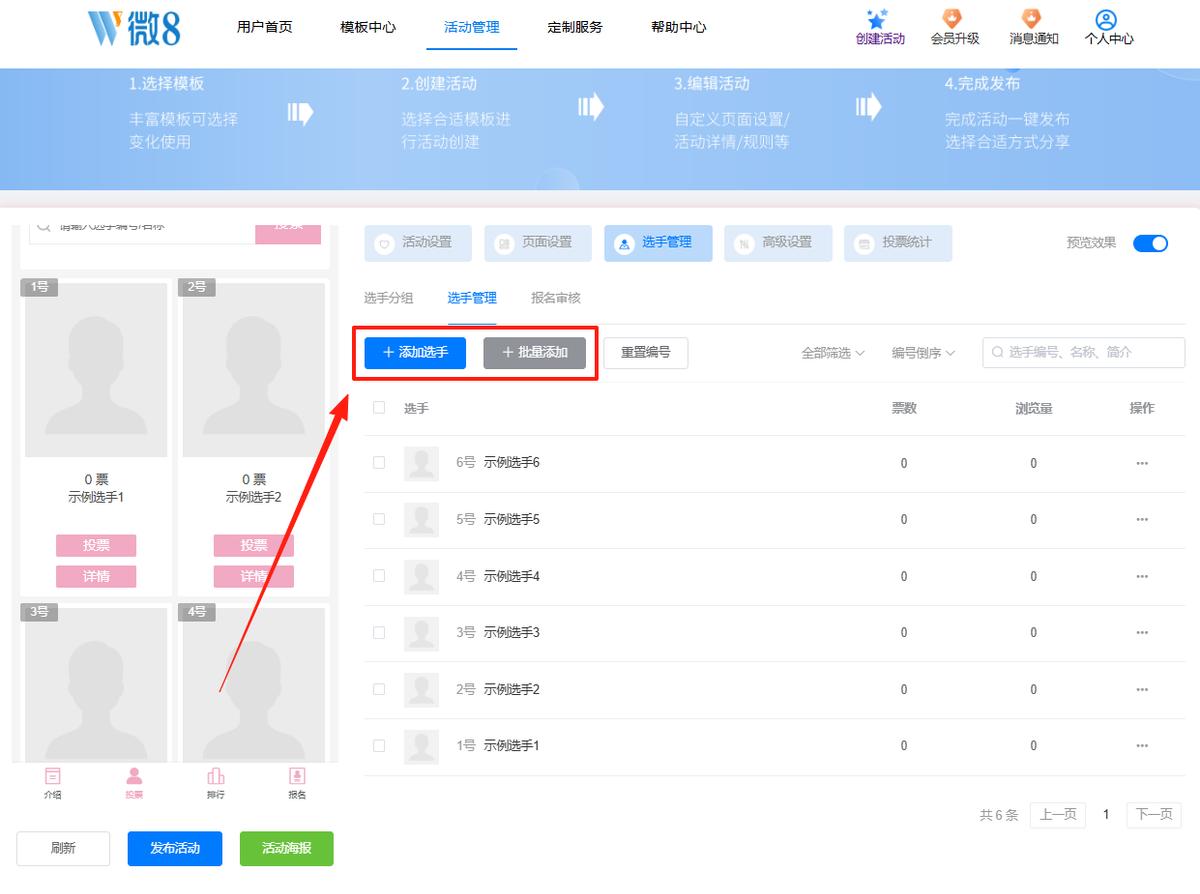The image size is (1200, 894).
Task: Click the green 活动海报 button
Action: tap(287, 848)
